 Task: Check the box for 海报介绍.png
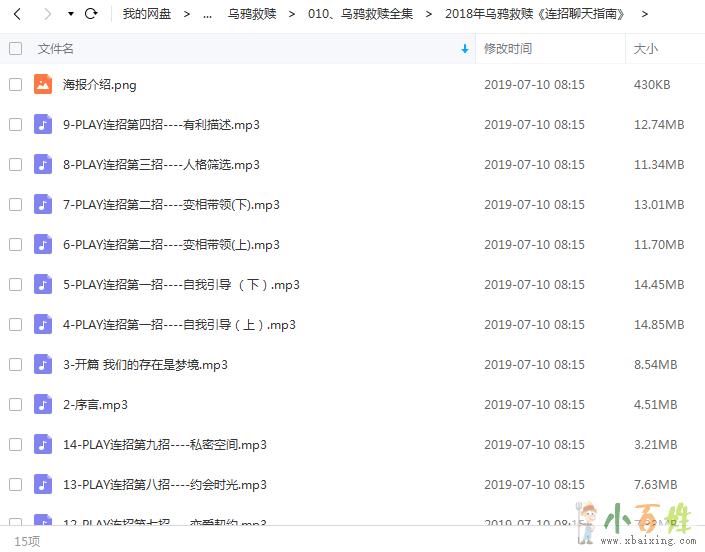click(15, 85)
